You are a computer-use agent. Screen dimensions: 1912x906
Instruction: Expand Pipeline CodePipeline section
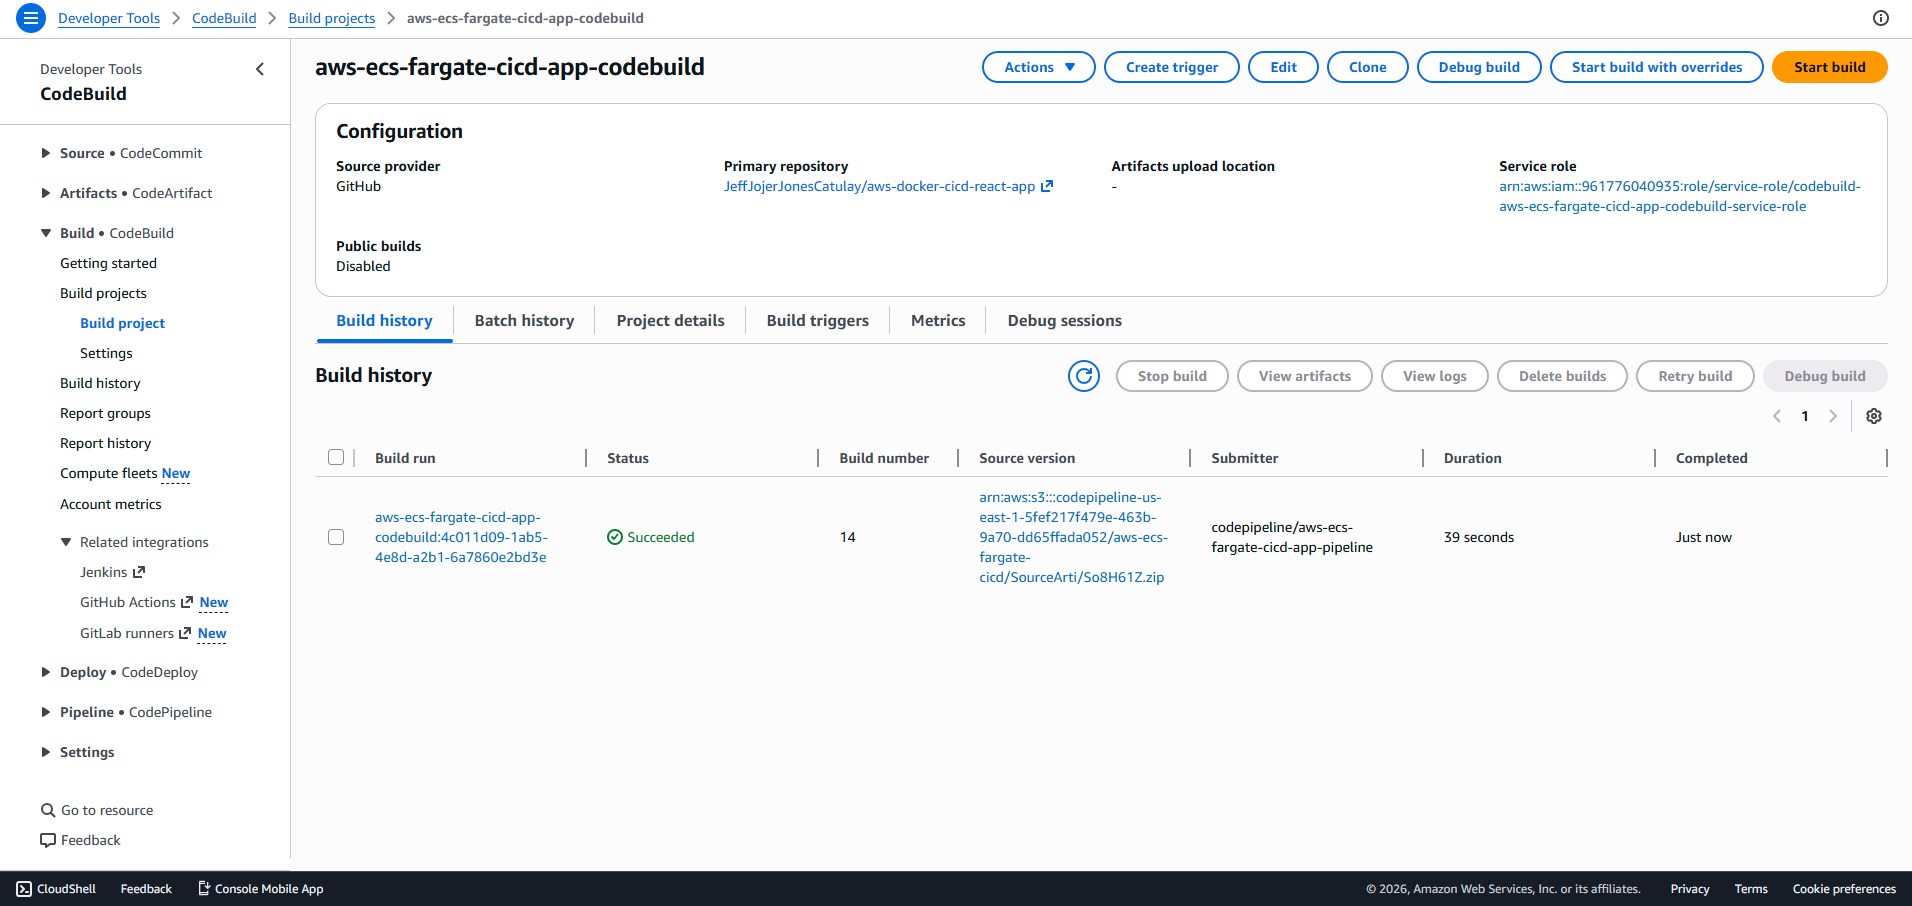point(46,712)
